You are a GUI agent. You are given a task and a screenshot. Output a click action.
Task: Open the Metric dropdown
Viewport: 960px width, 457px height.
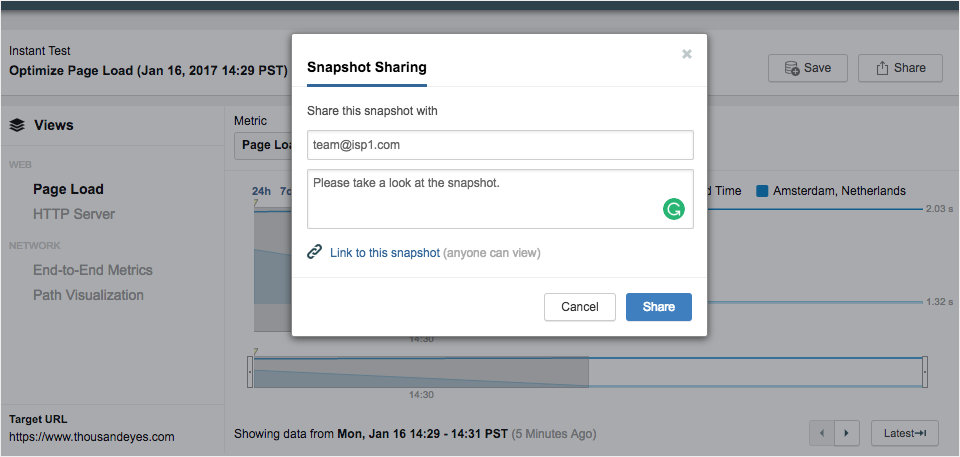click(262, 145)
